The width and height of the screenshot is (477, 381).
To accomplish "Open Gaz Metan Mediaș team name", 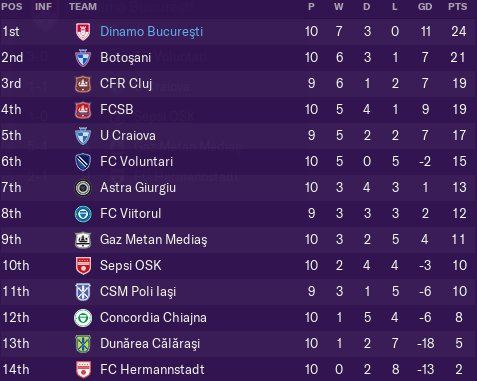I will point(154,240).
